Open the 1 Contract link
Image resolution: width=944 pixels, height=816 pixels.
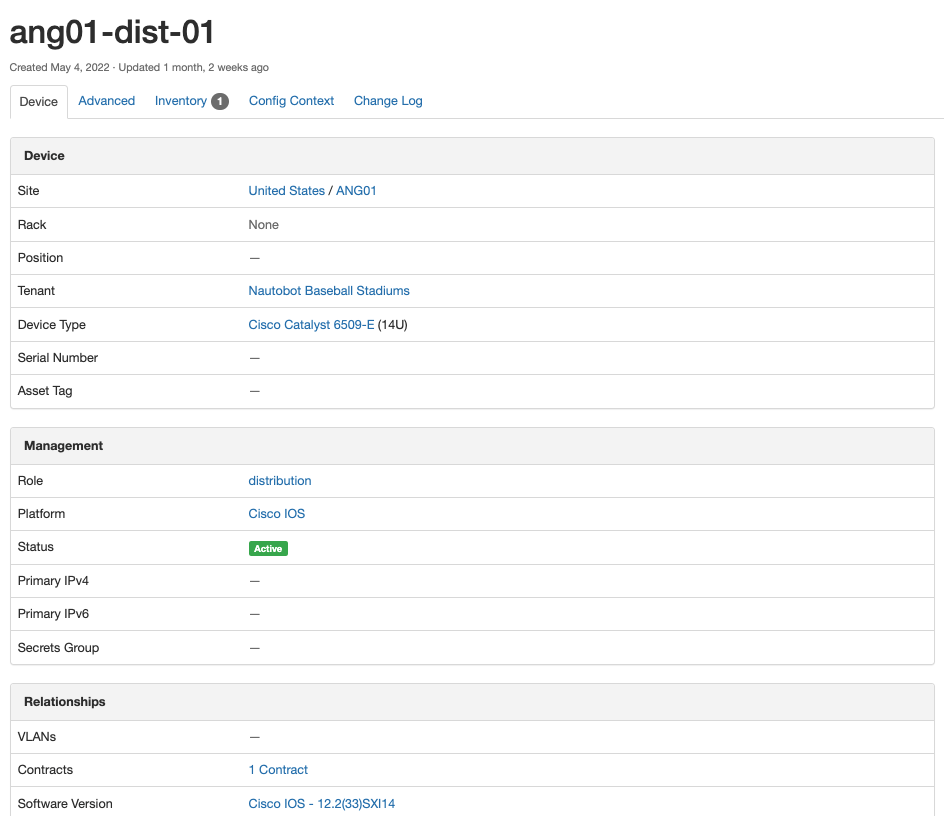pyautogui.click(x=278, y=770)
